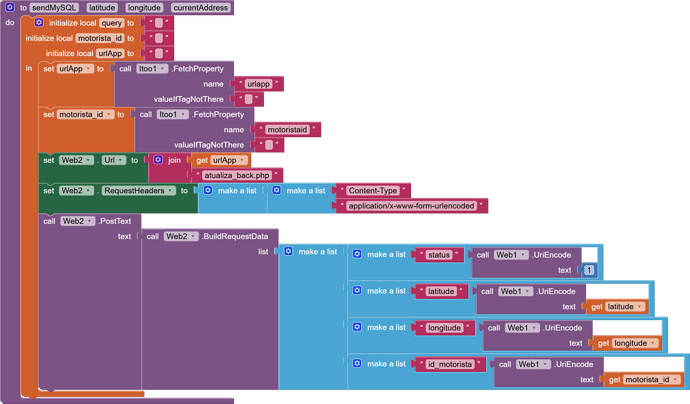
Task: Open the get urlApp variable dropdown
Action: tap(242, 160)
